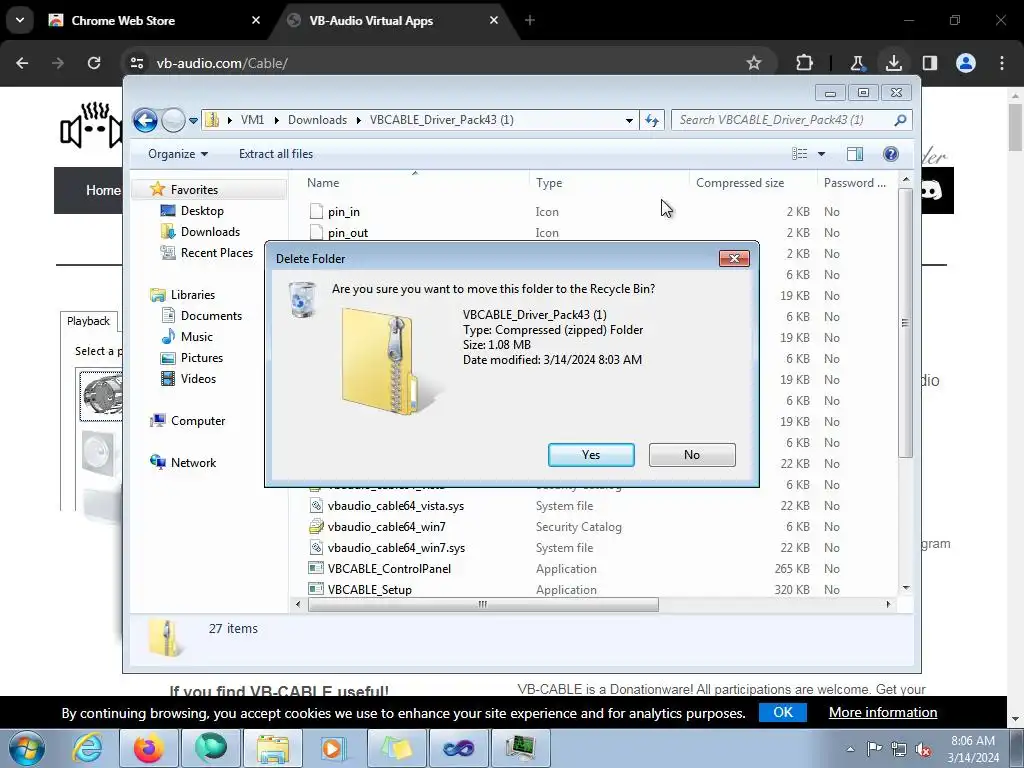Refresh the Explorer folder view

(652, 120)
